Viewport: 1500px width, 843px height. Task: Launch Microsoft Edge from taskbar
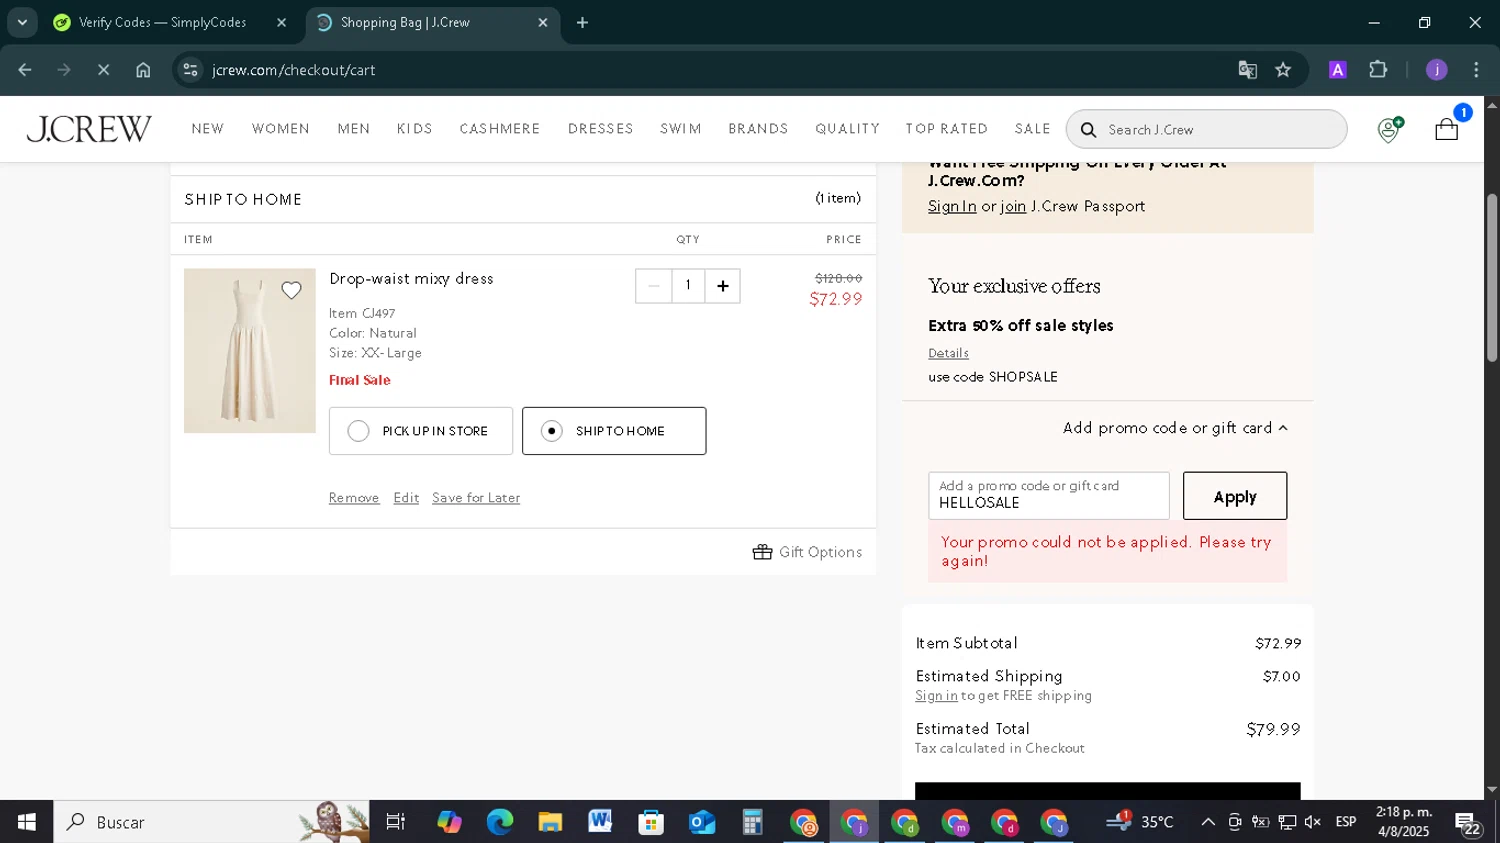coord(499,822)
